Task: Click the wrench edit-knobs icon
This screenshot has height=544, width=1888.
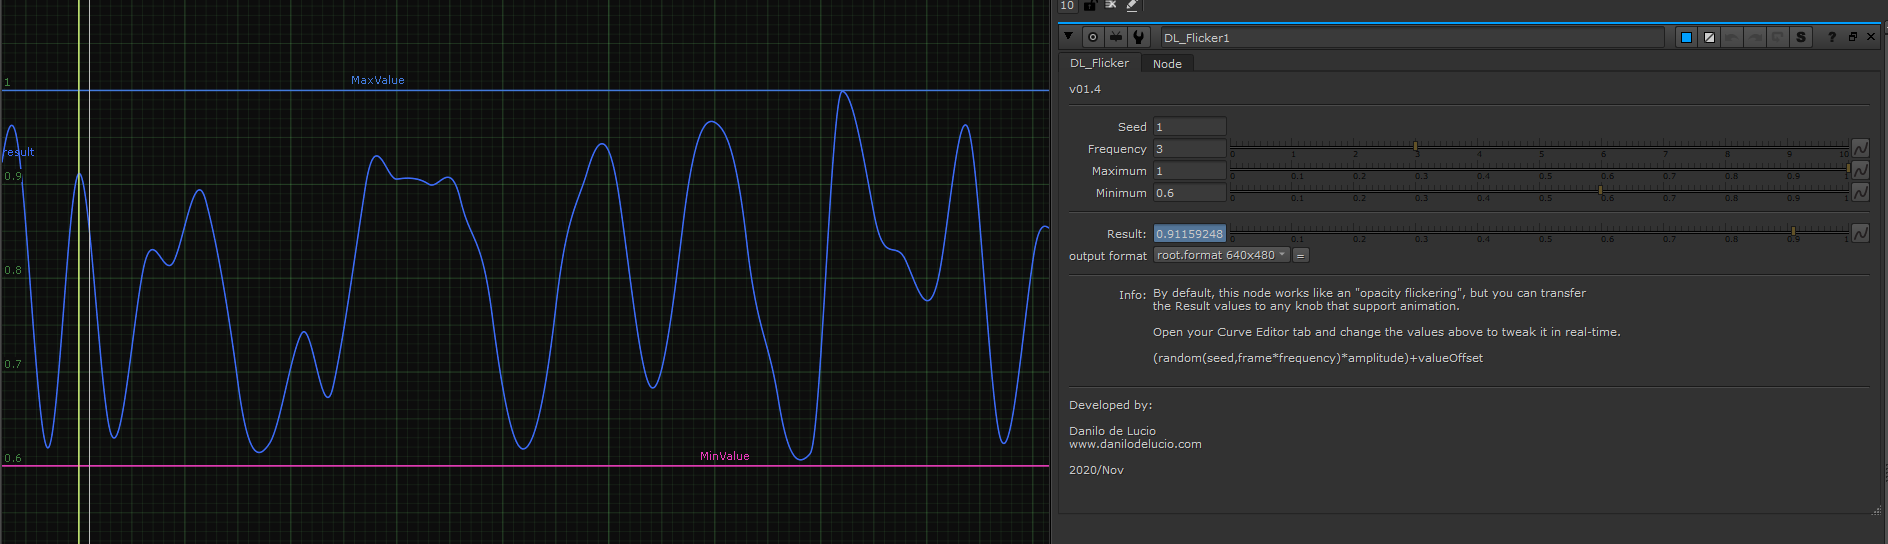Action: coord(1138,37)
